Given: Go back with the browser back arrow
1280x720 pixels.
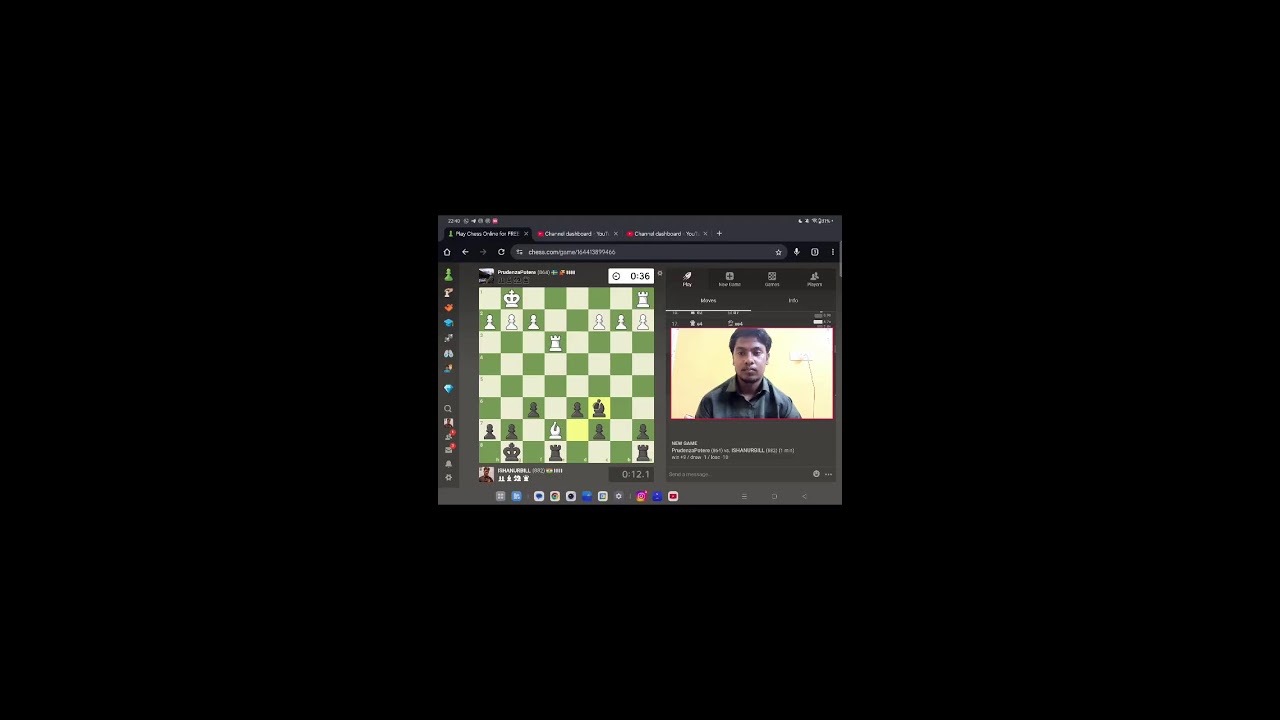Looking at the screenshot, I should pyautogui.click(x=465, y=252).
